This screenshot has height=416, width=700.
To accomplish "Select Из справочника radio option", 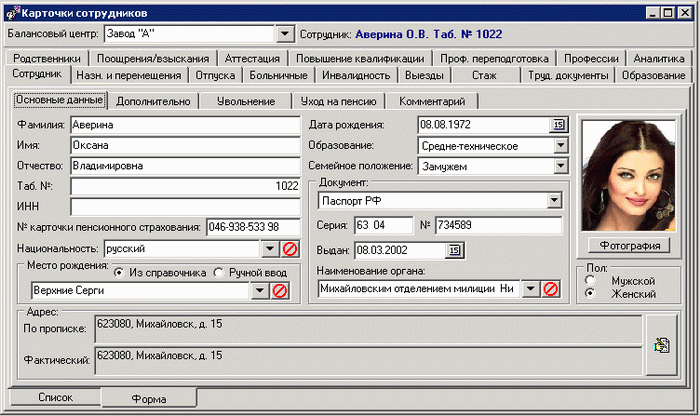I will tap(119, 272).
